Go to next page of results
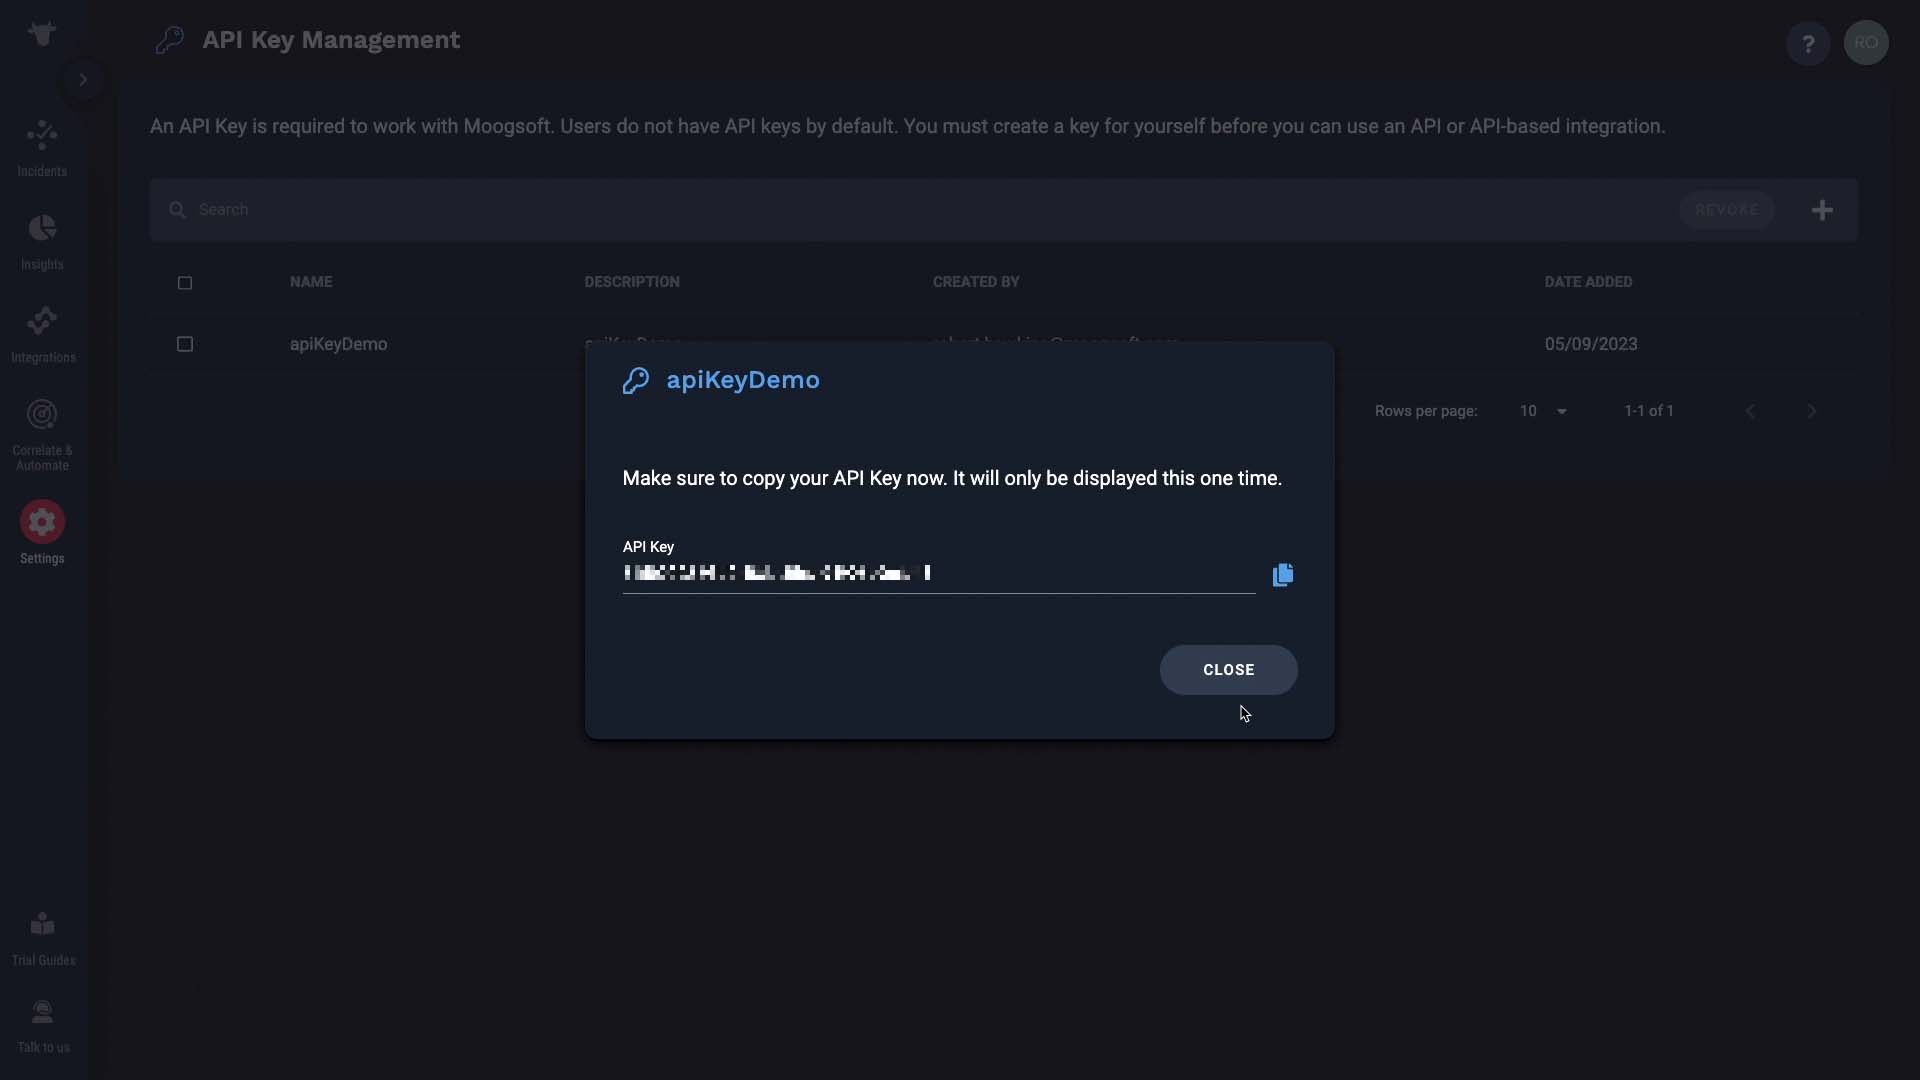The width and height of the screenshot is (1920, 1080). [x=1811, y=411]
